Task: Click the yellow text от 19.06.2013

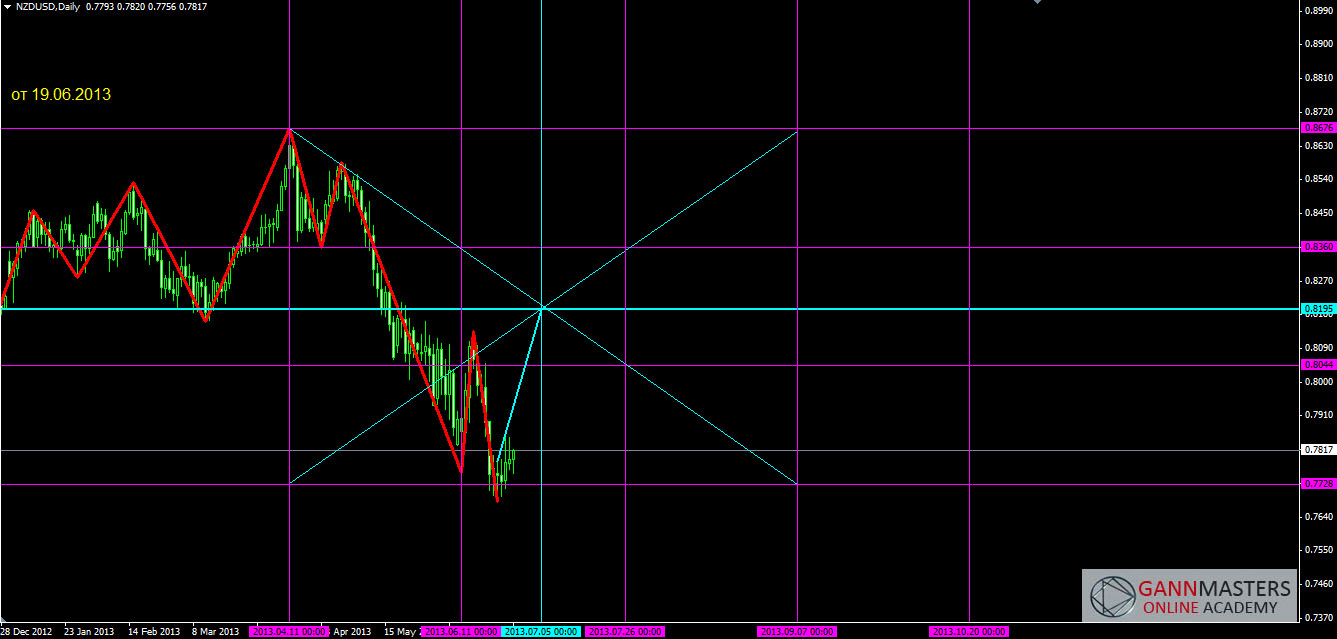Action: click(61, 95)
